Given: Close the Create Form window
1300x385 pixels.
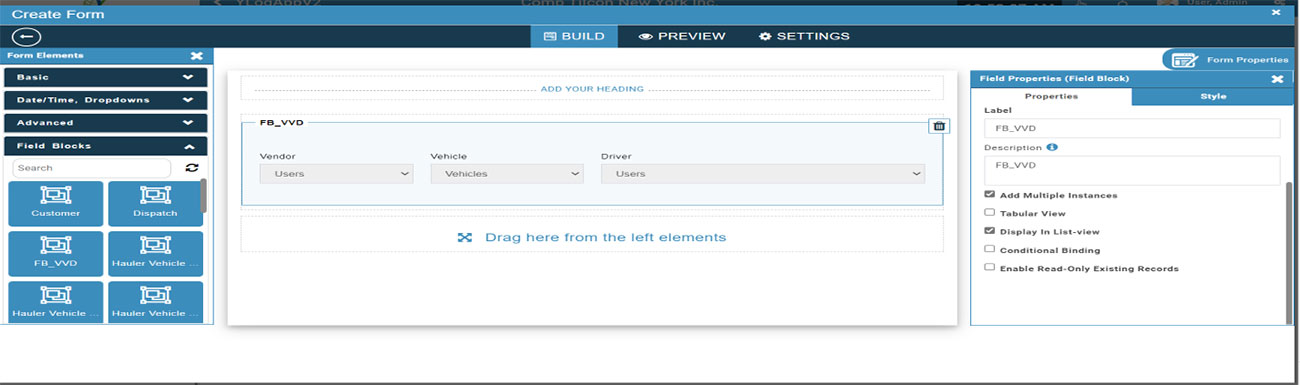Looking at the screenshot, I should 1276,13.
